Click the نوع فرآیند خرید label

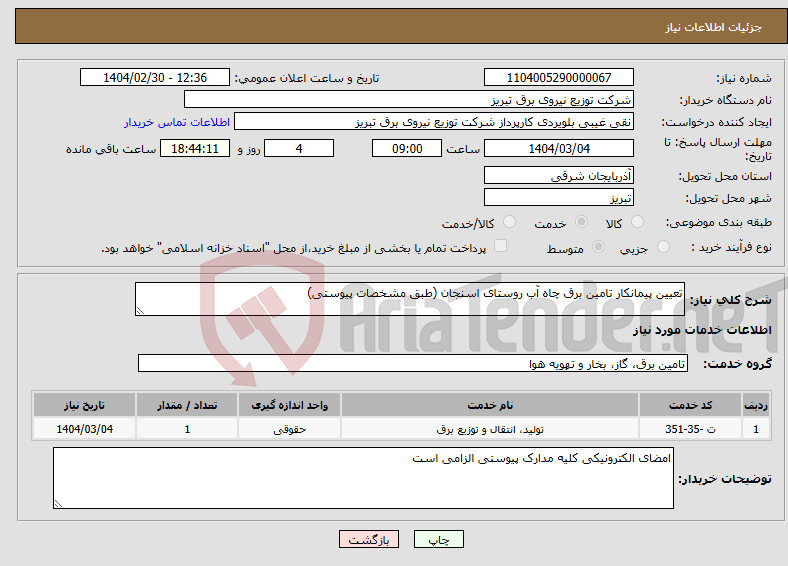click(x=732, y=247)
